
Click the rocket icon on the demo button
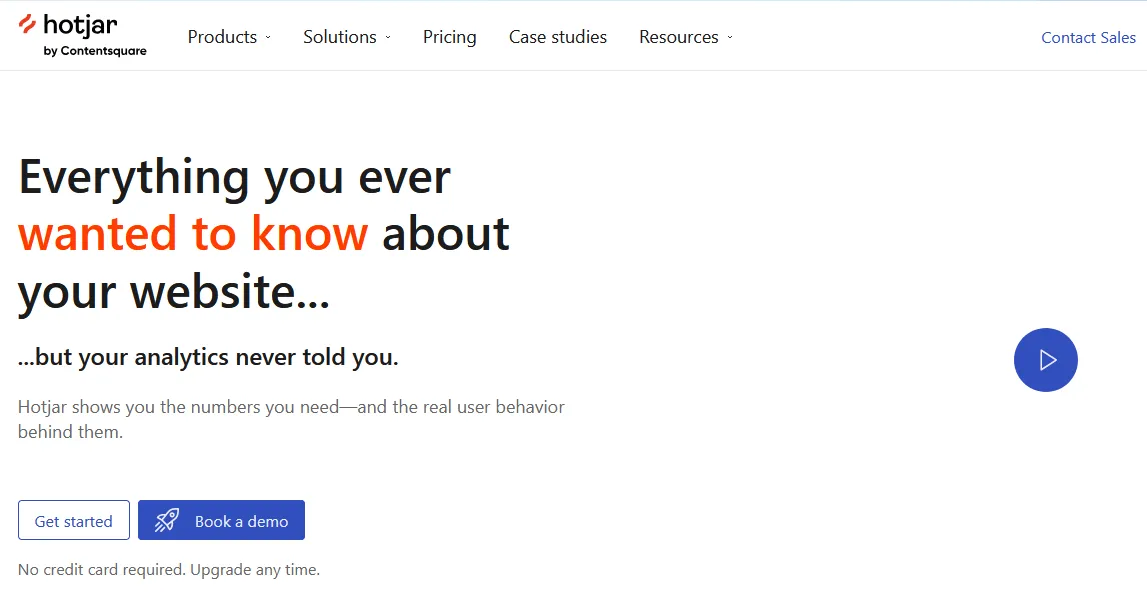[x=167, y=520]
